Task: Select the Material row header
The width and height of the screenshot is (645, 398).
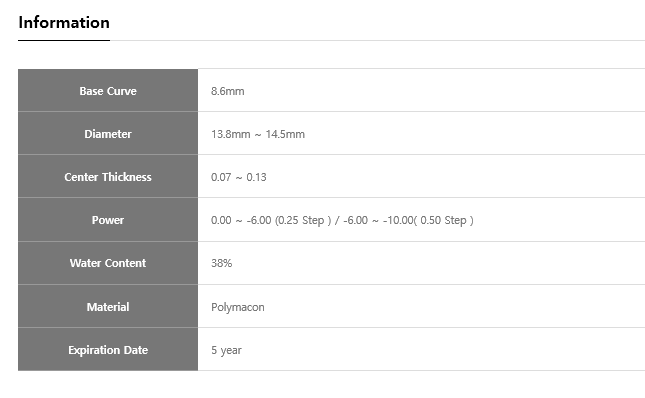Action: 108,306
